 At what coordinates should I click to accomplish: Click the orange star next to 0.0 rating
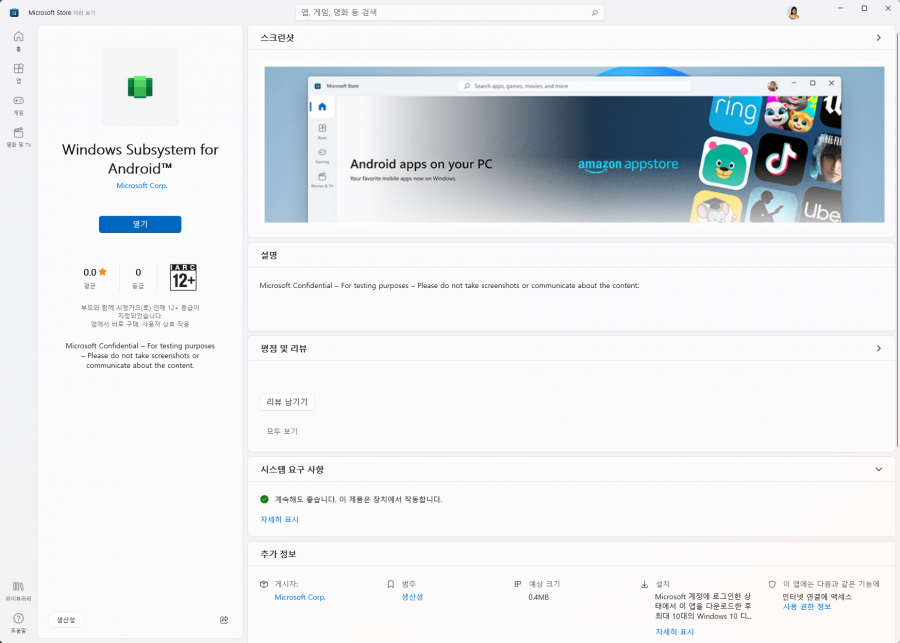click(x=103, y=272)
